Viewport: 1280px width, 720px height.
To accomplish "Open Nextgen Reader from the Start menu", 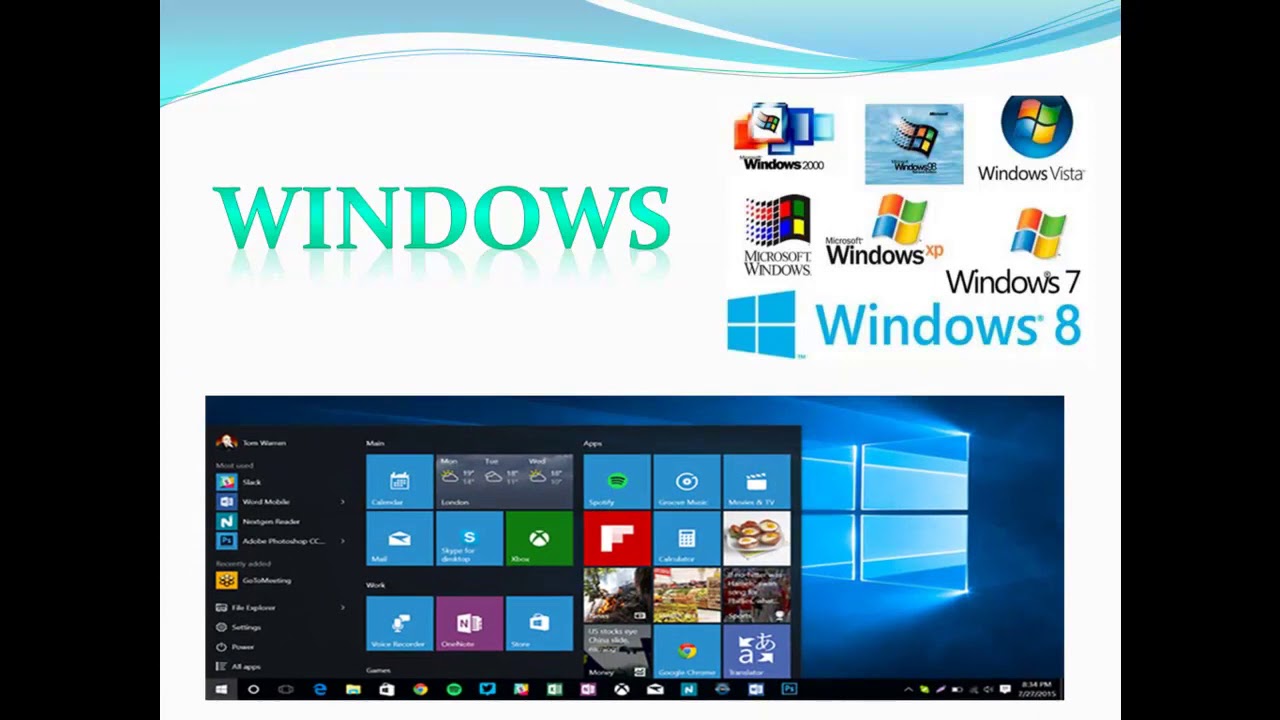I will (x=259, y=521).
